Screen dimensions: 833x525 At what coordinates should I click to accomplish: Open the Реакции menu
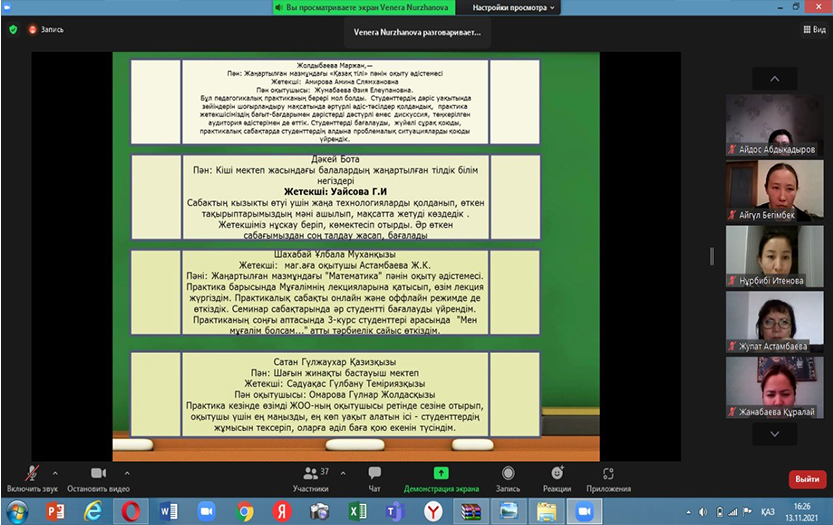pyautogui.click(x=557, y=478)
